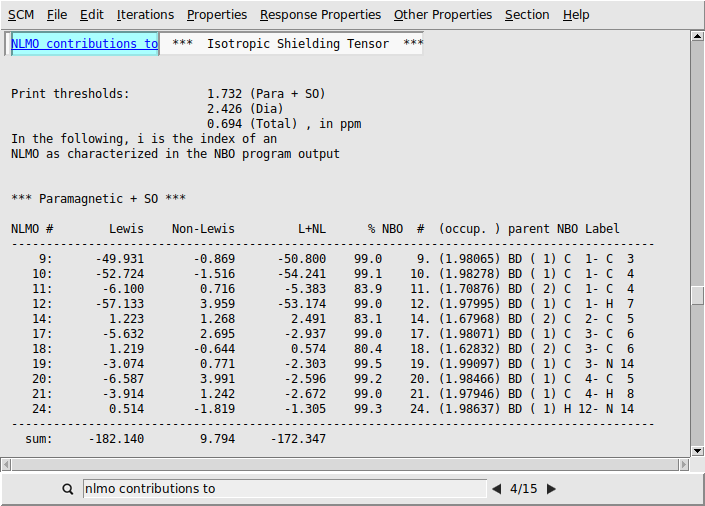Open the Section menu
The width and height of the screenshot is (705, 506).
point(527,15)
